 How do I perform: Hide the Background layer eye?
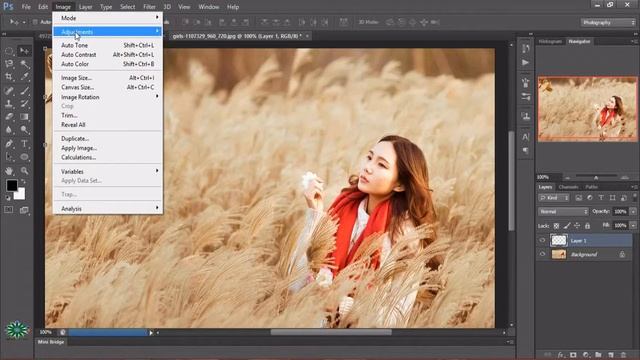pyautogui.click(x=542, y=254)
